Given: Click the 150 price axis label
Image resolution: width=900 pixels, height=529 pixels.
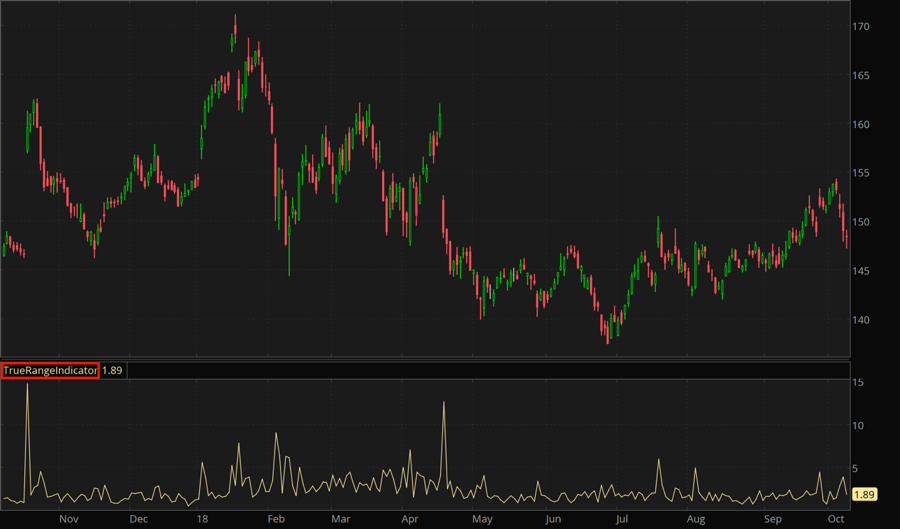Looking at the screenshot, I should point(861,222).
